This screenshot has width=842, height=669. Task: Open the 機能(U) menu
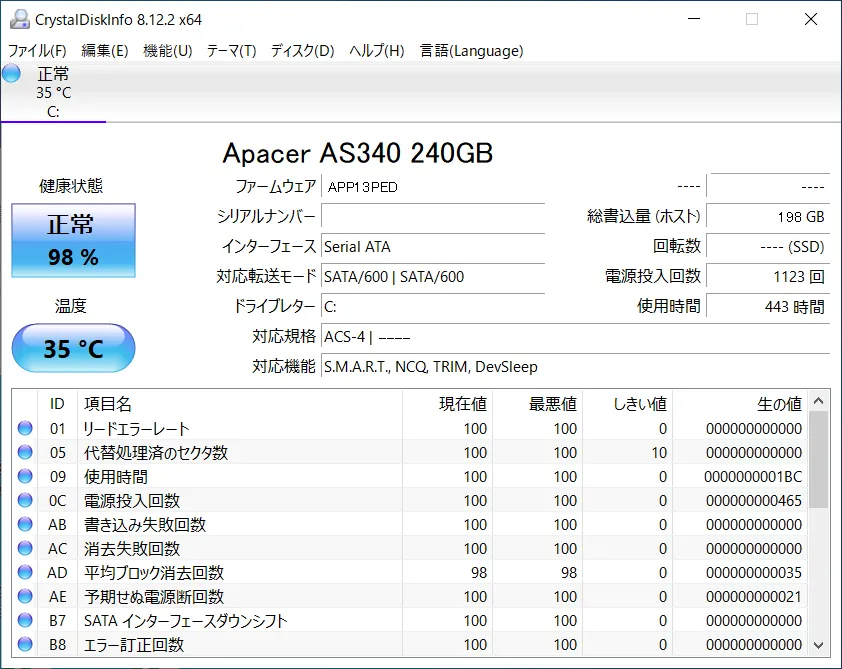(168, 50)
